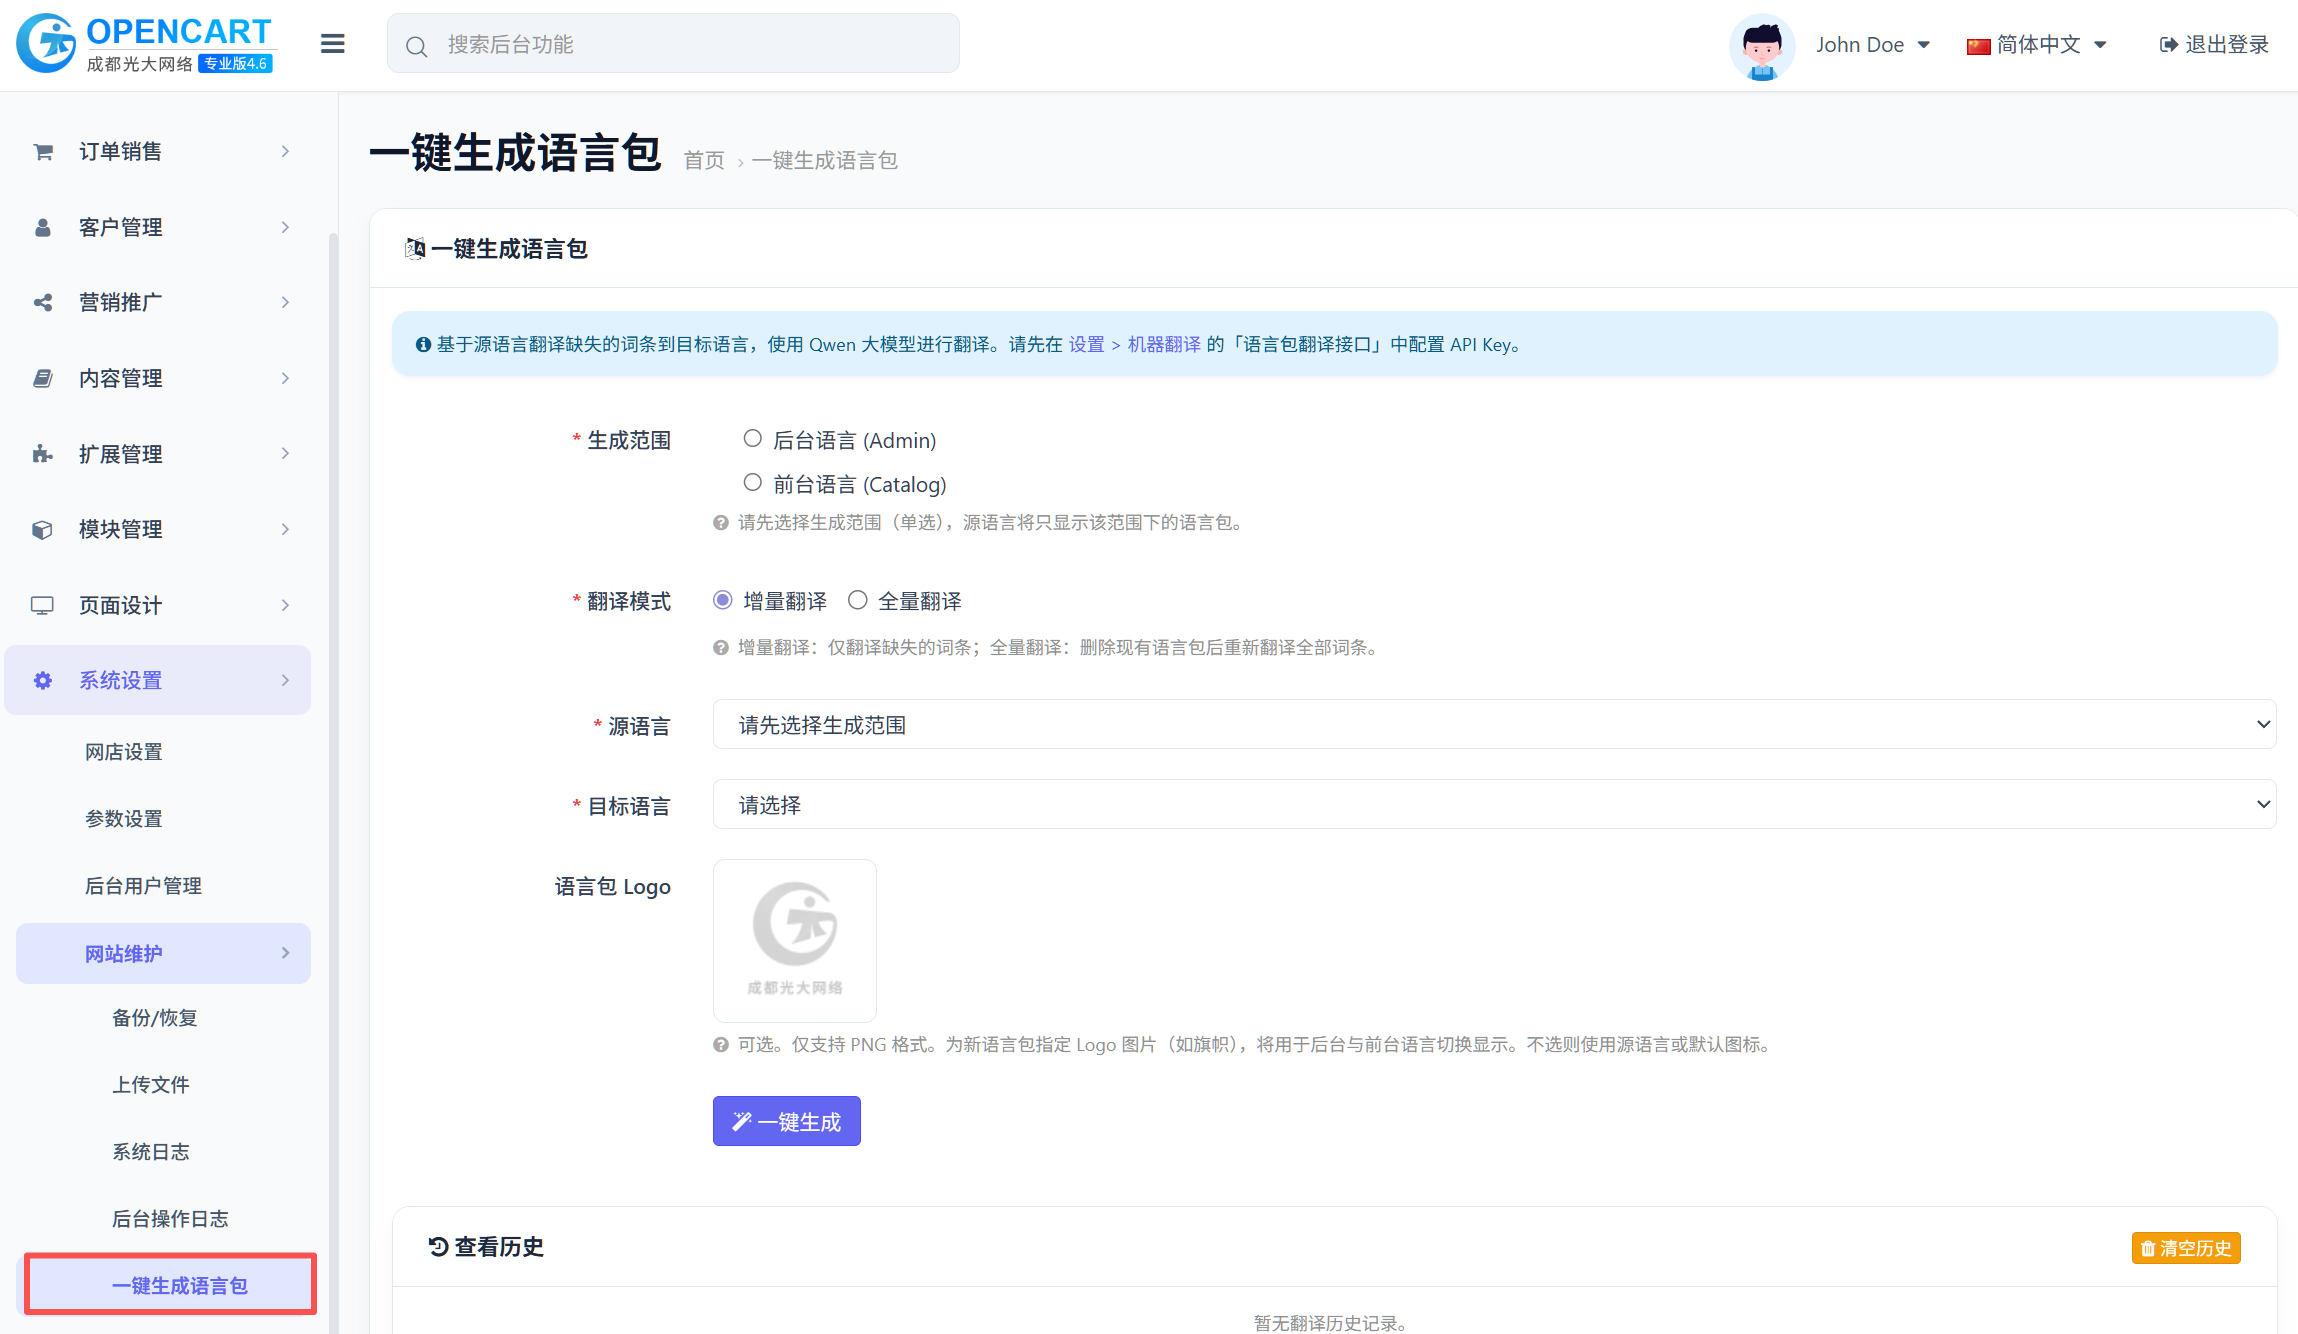Select the 后台语言 (Admin) radio option
The width and height of the screenshot is (2298, 1334).
click(x=753, y=439)
